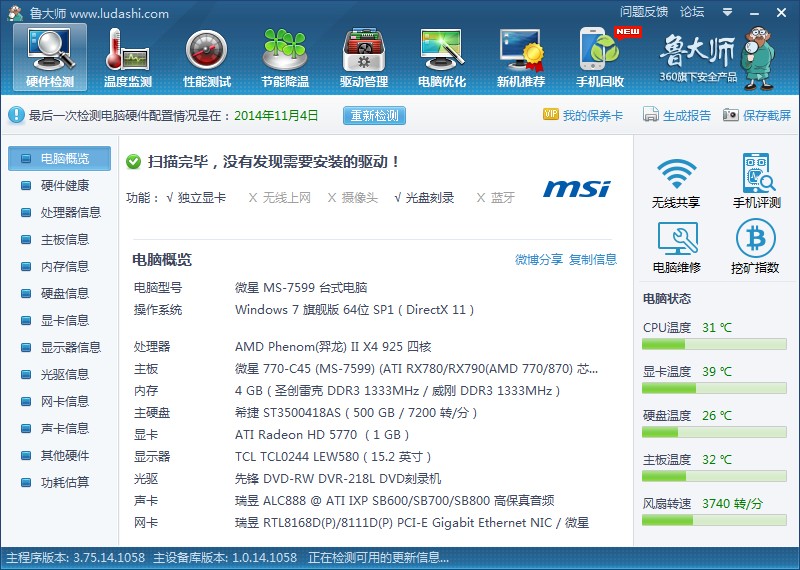This screenshot has width=800, height=570.
Task: Click 2014年11月4日 last detection date
Action: point(276,115)
